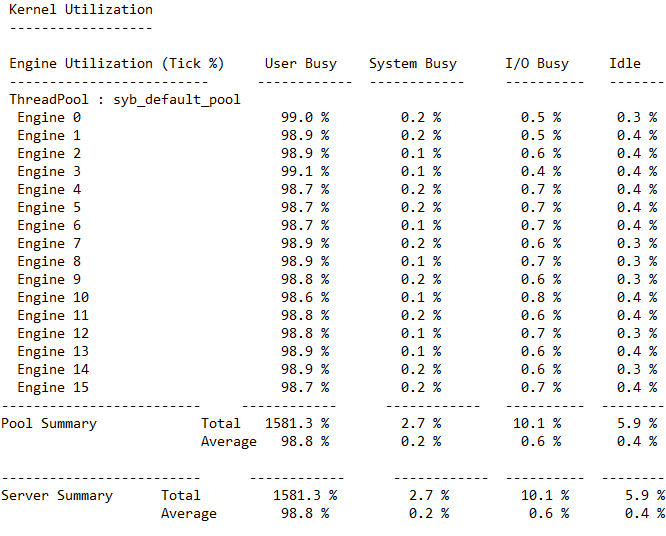This screenshot has width=666, height=536.
Task: Click the 'Engine 13' row label
Action: coord(53,352)
